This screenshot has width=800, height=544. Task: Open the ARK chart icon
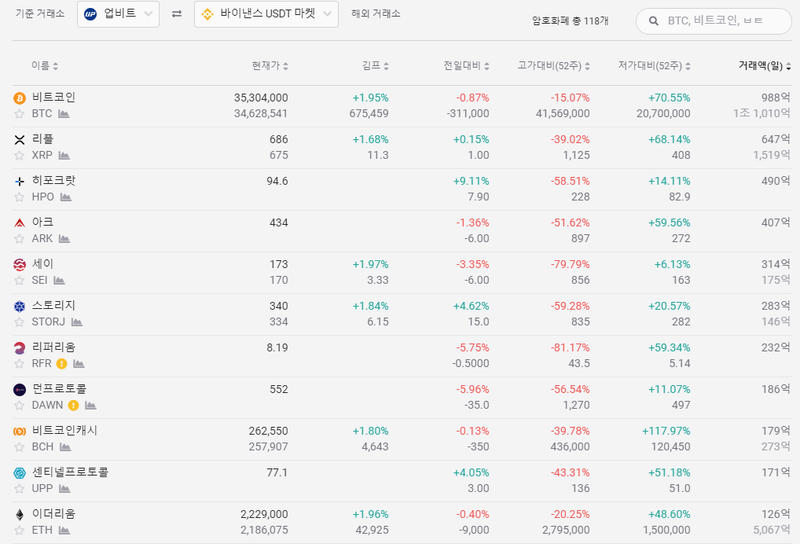pos(64,239)
